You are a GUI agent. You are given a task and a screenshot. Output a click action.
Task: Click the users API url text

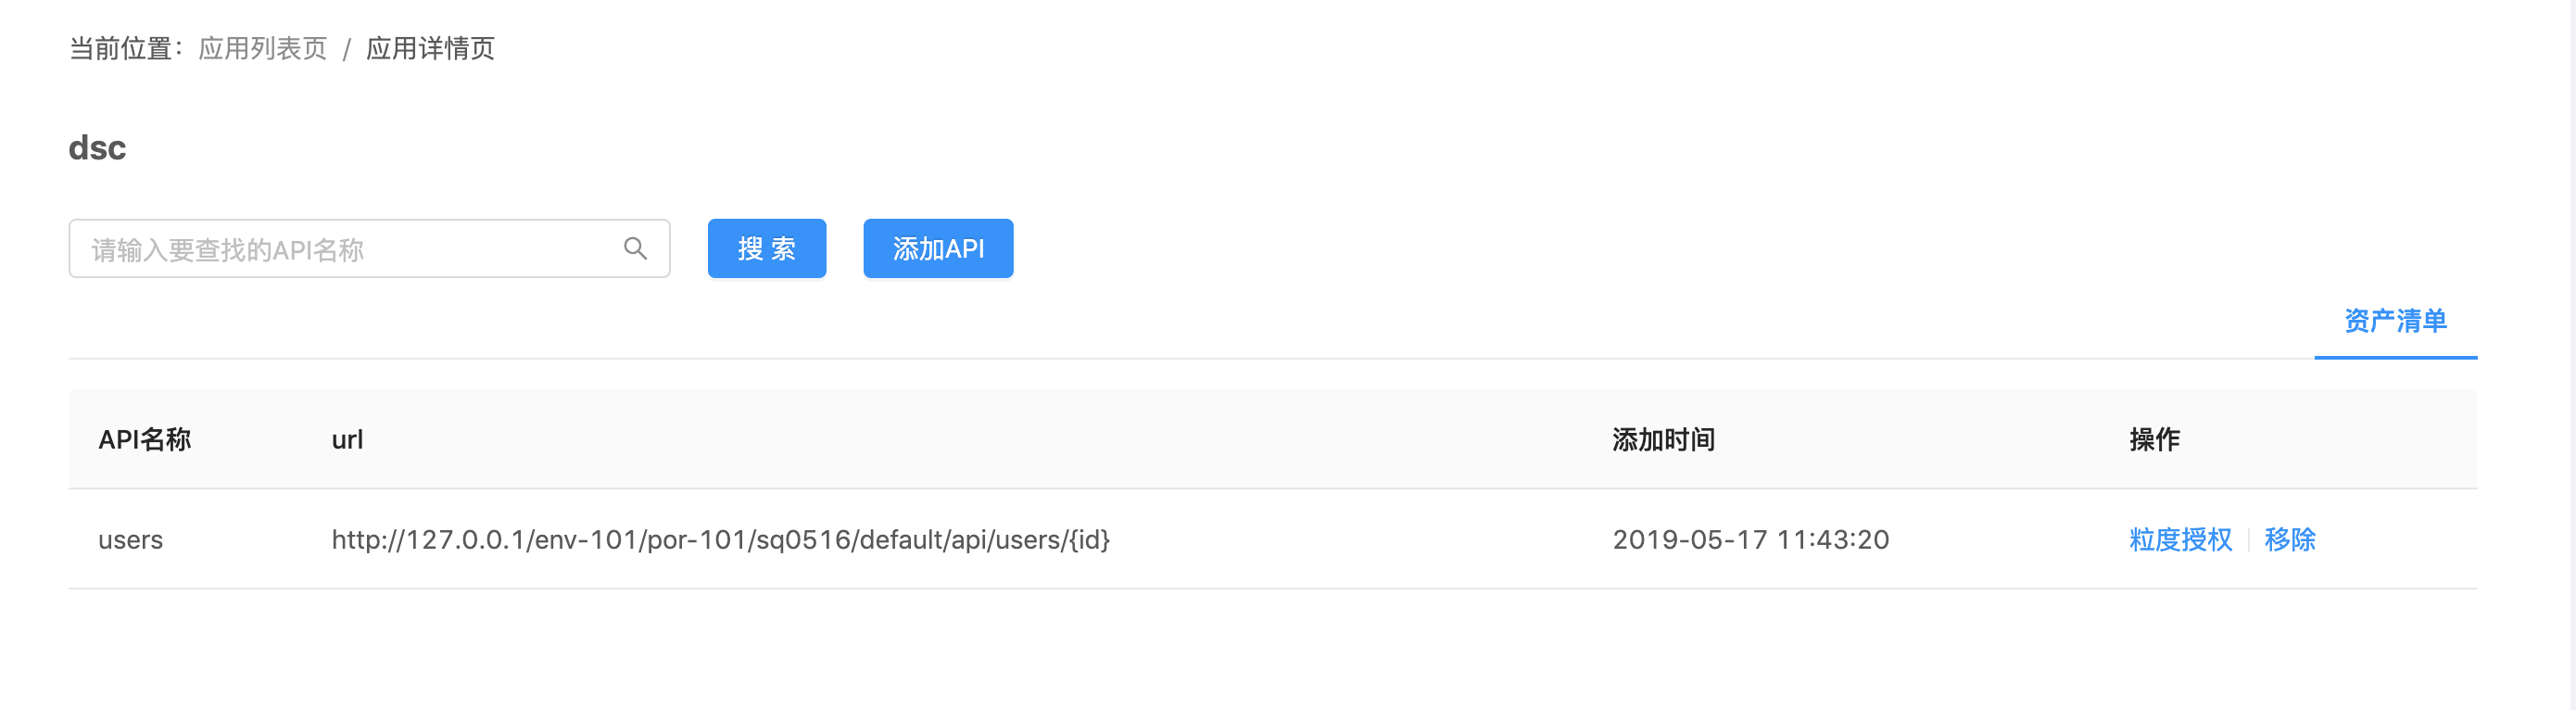point(720,540)
